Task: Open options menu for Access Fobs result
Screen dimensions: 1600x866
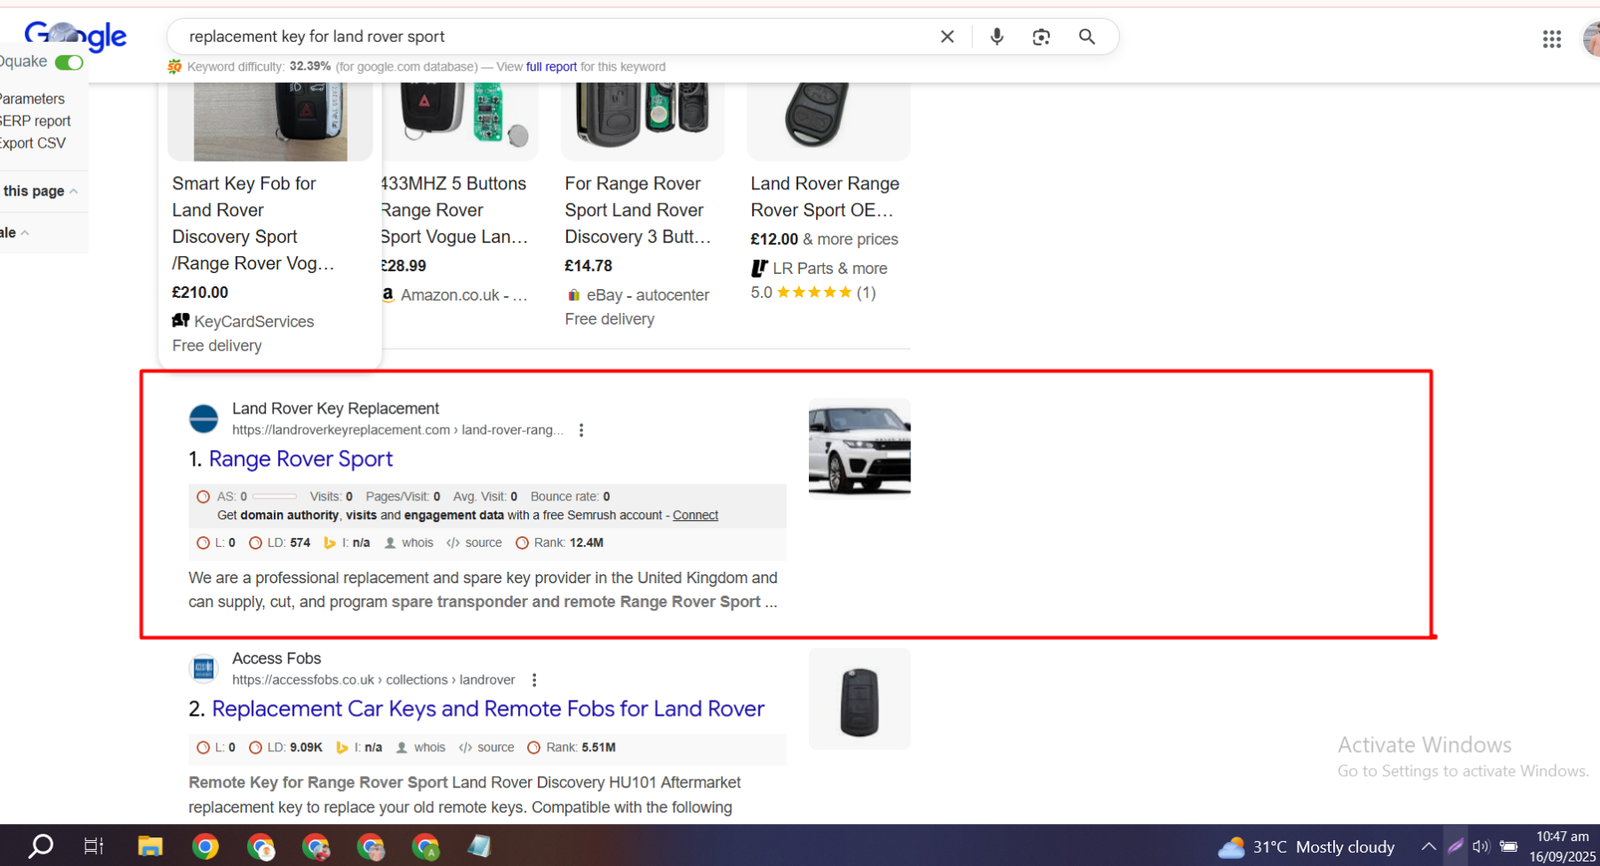Action: 534,680
